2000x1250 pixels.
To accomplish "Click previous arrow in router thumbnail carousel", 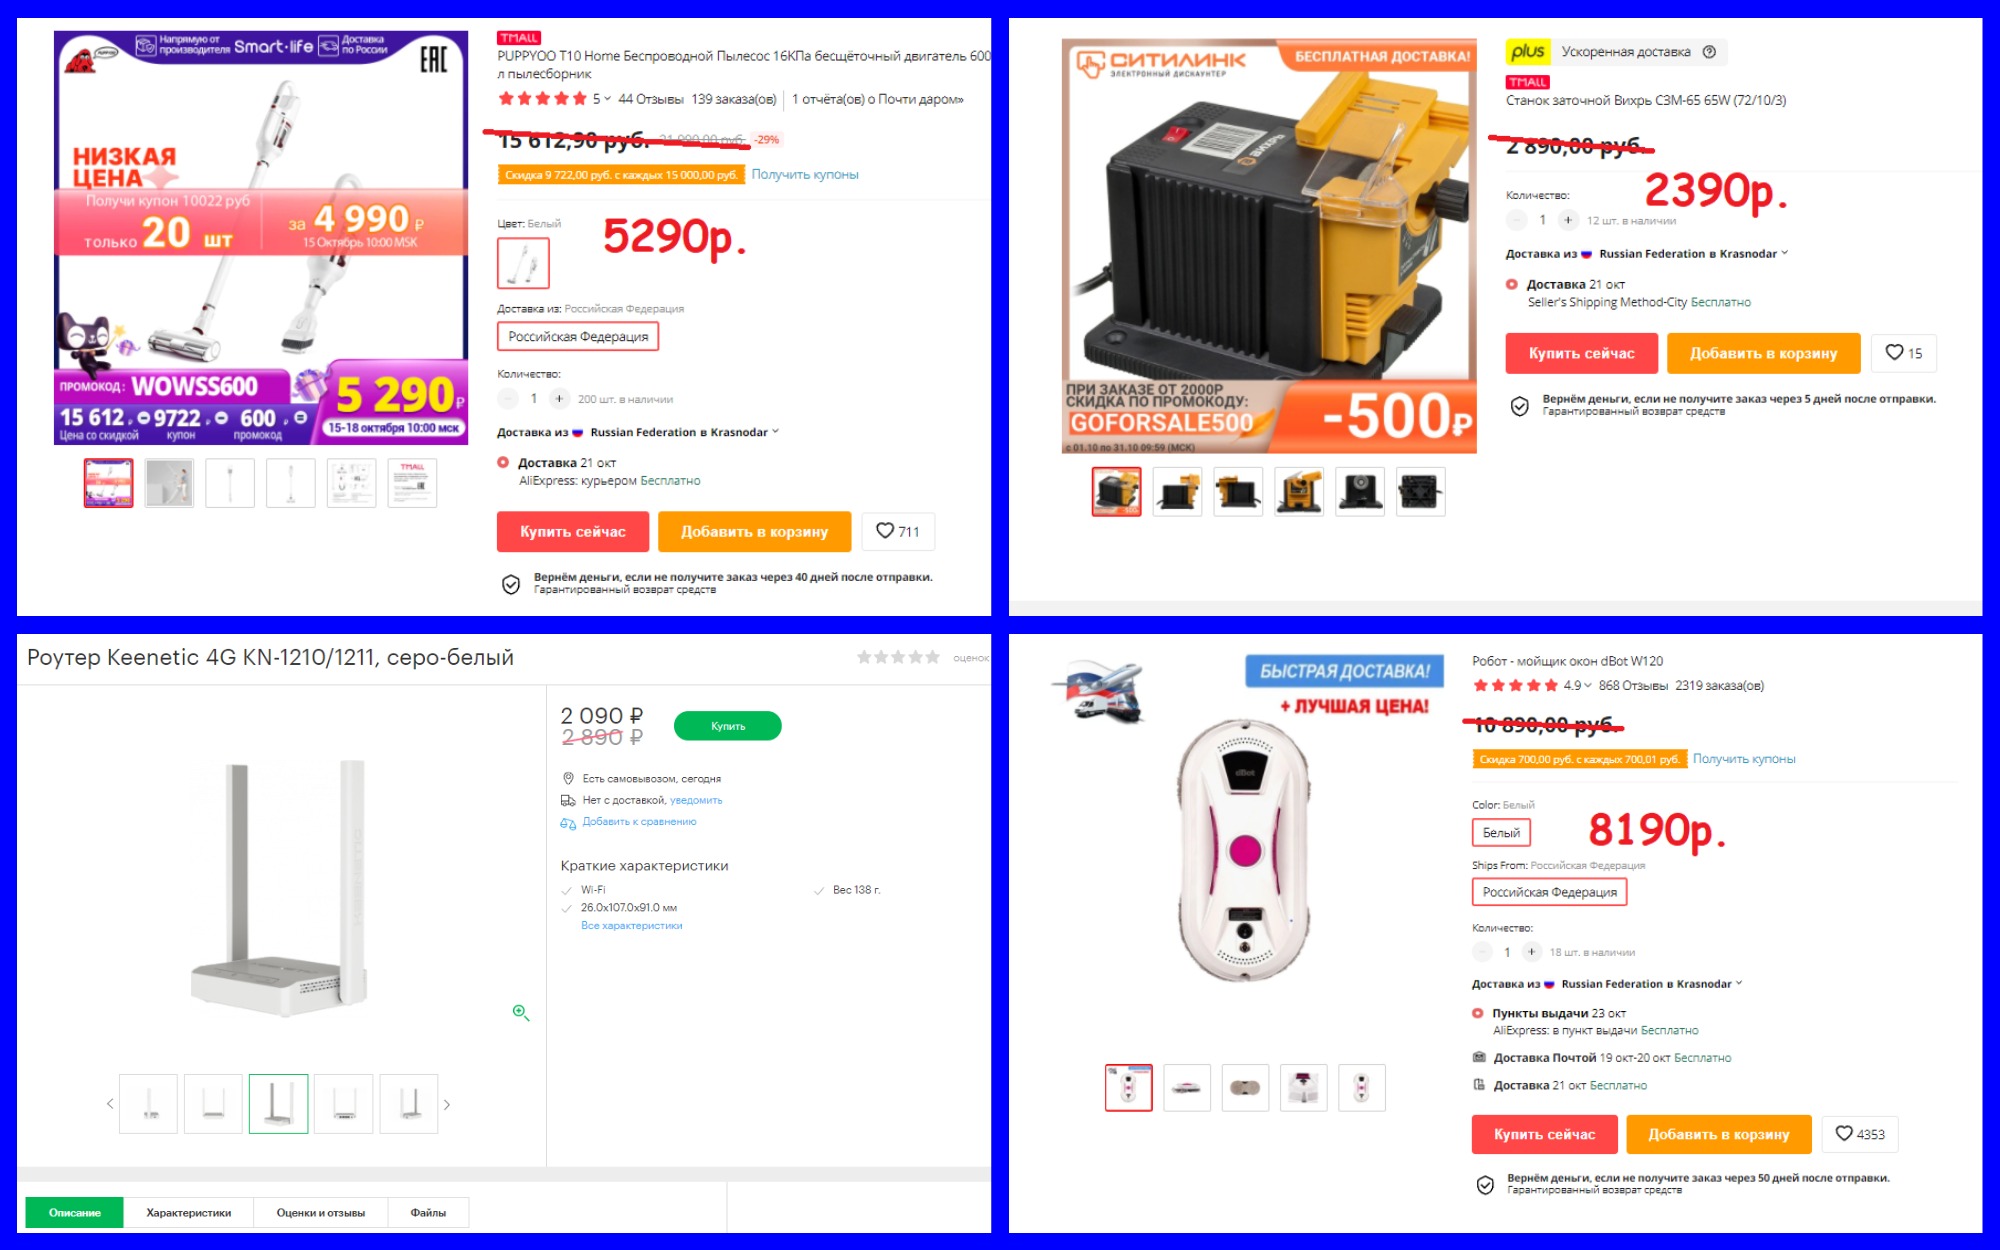I will coord(110,1104).
